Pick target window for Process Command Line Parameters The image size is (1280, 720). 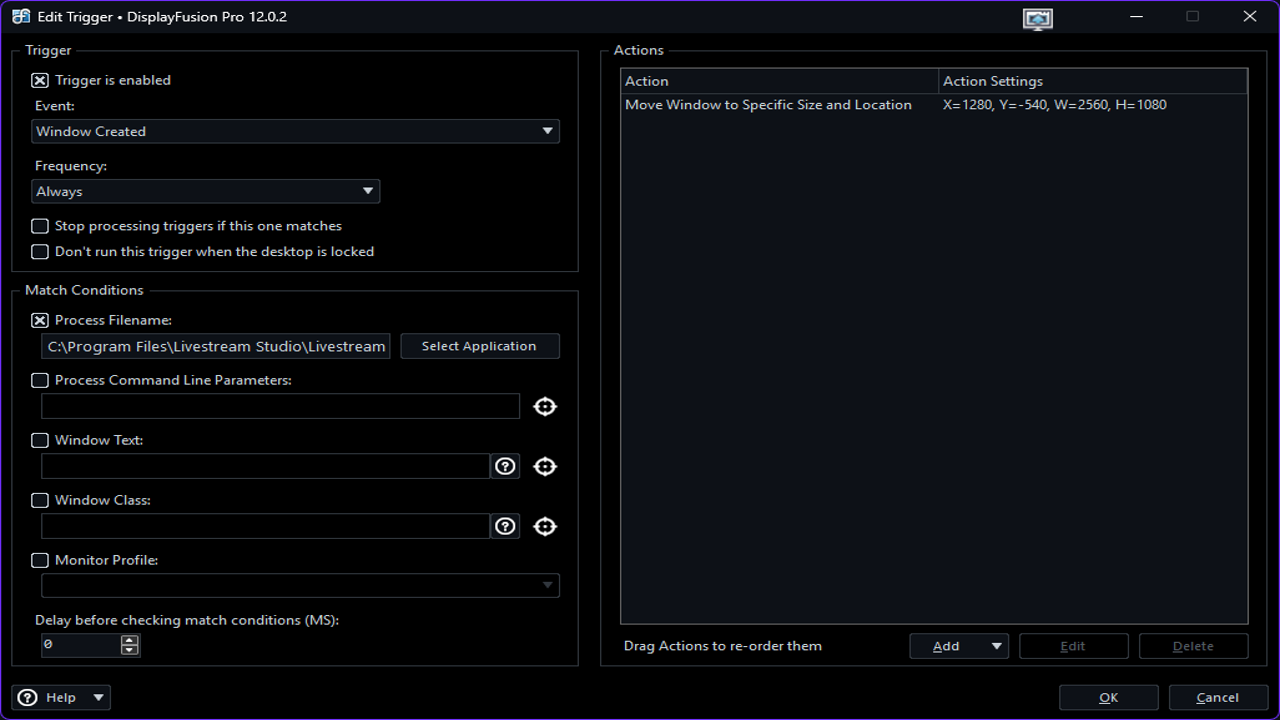(x=545, y=406)
